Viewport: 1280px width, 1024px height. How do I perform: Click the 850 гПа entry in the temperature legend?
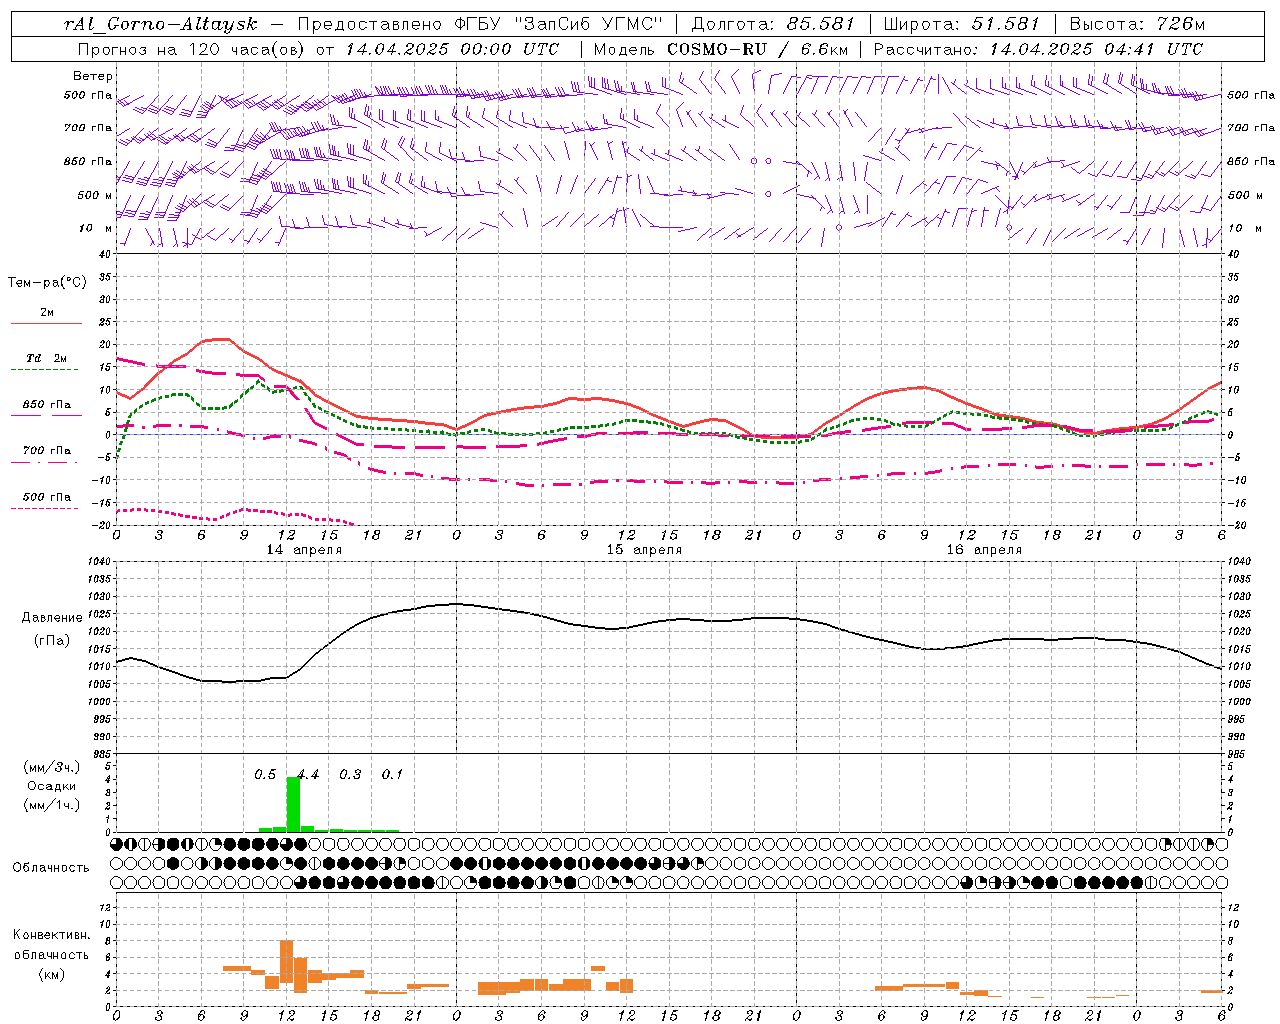click(46, 405)
